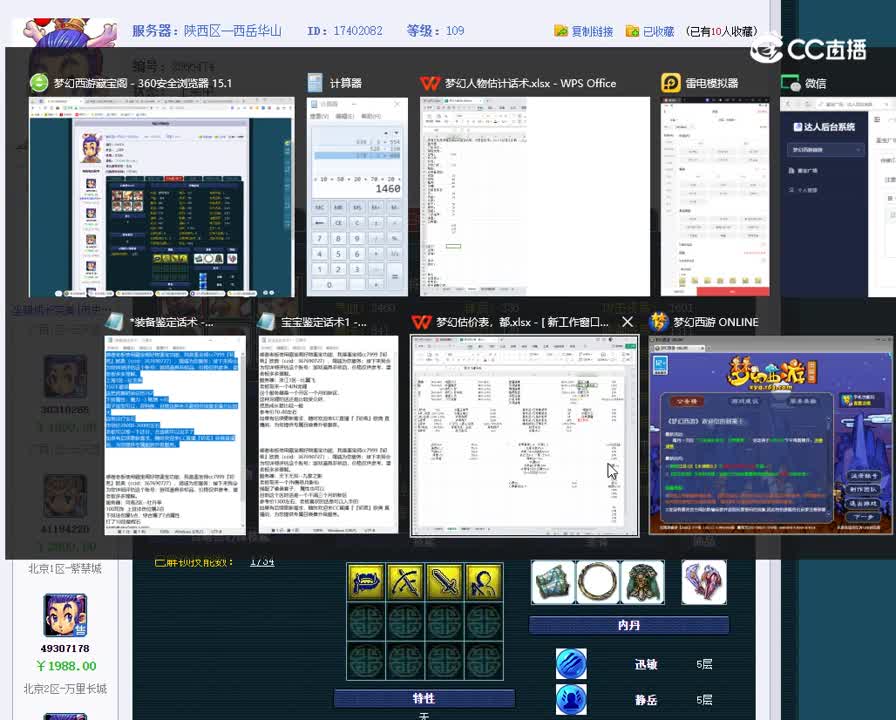Click the 已有10人收藏 count text

722,31
